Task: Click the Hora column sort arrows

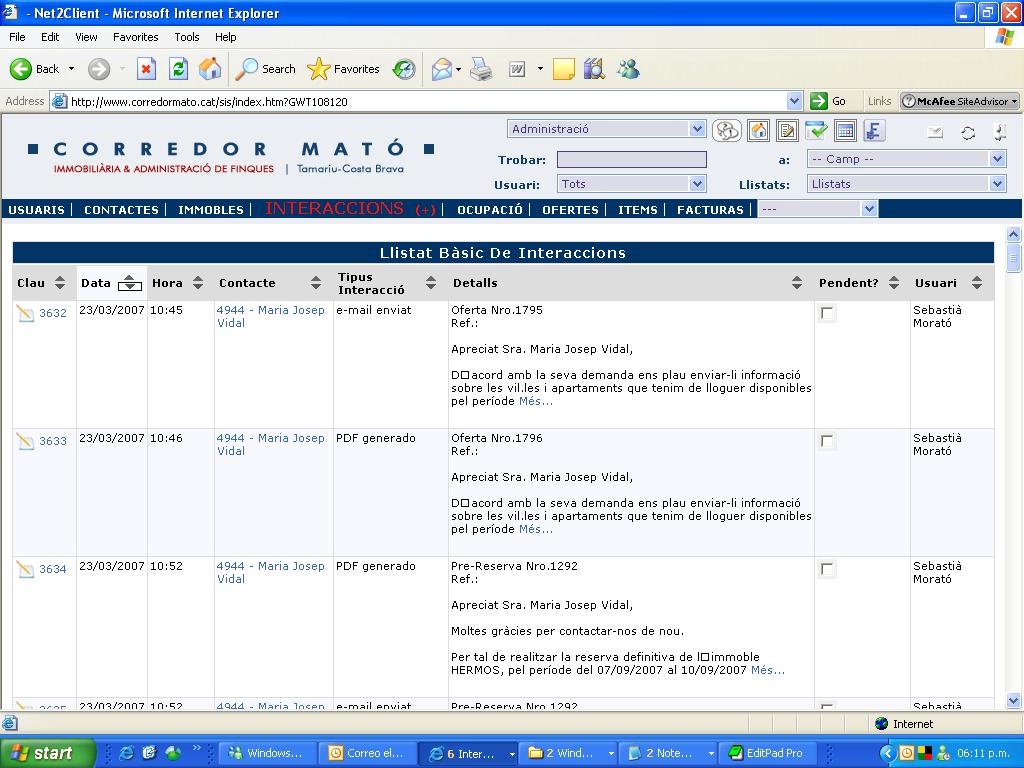Action: pyautogui.click(x=198, y=283)
